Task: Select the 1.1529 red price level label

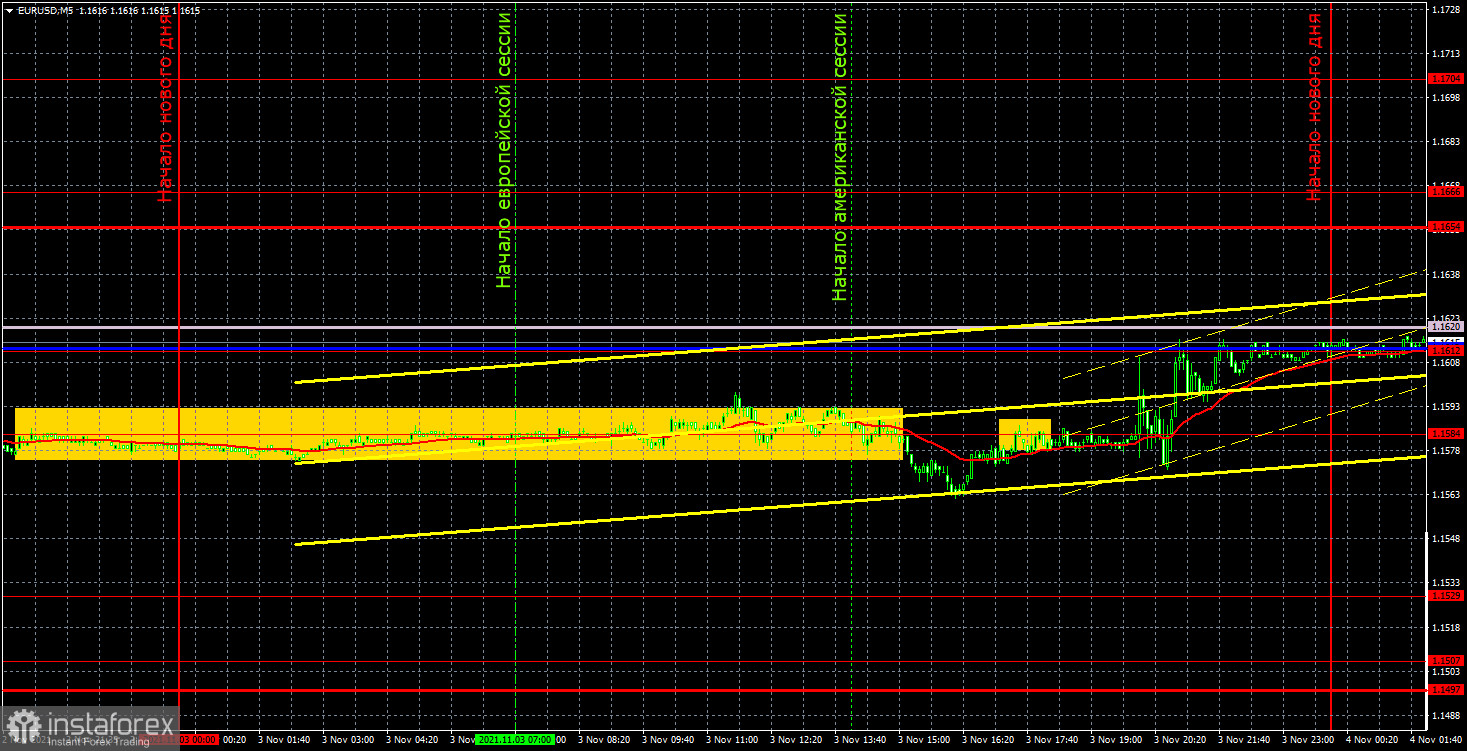Action: [1447, 596]
